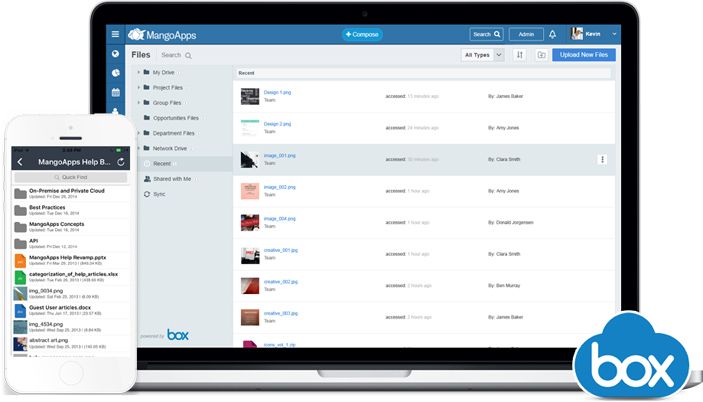Viewport: 703px width, 402px height.
Task: Click the Opportunities Files folder icon
Action: 147,118
